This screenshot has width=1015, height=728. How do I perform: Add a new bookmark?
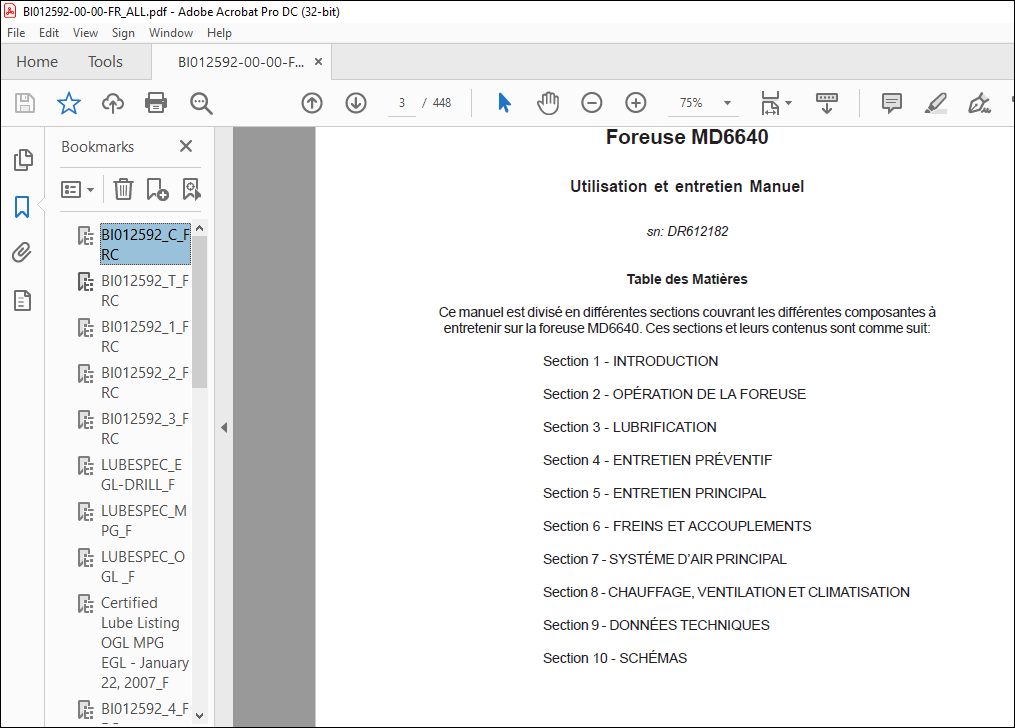(157, 190)
